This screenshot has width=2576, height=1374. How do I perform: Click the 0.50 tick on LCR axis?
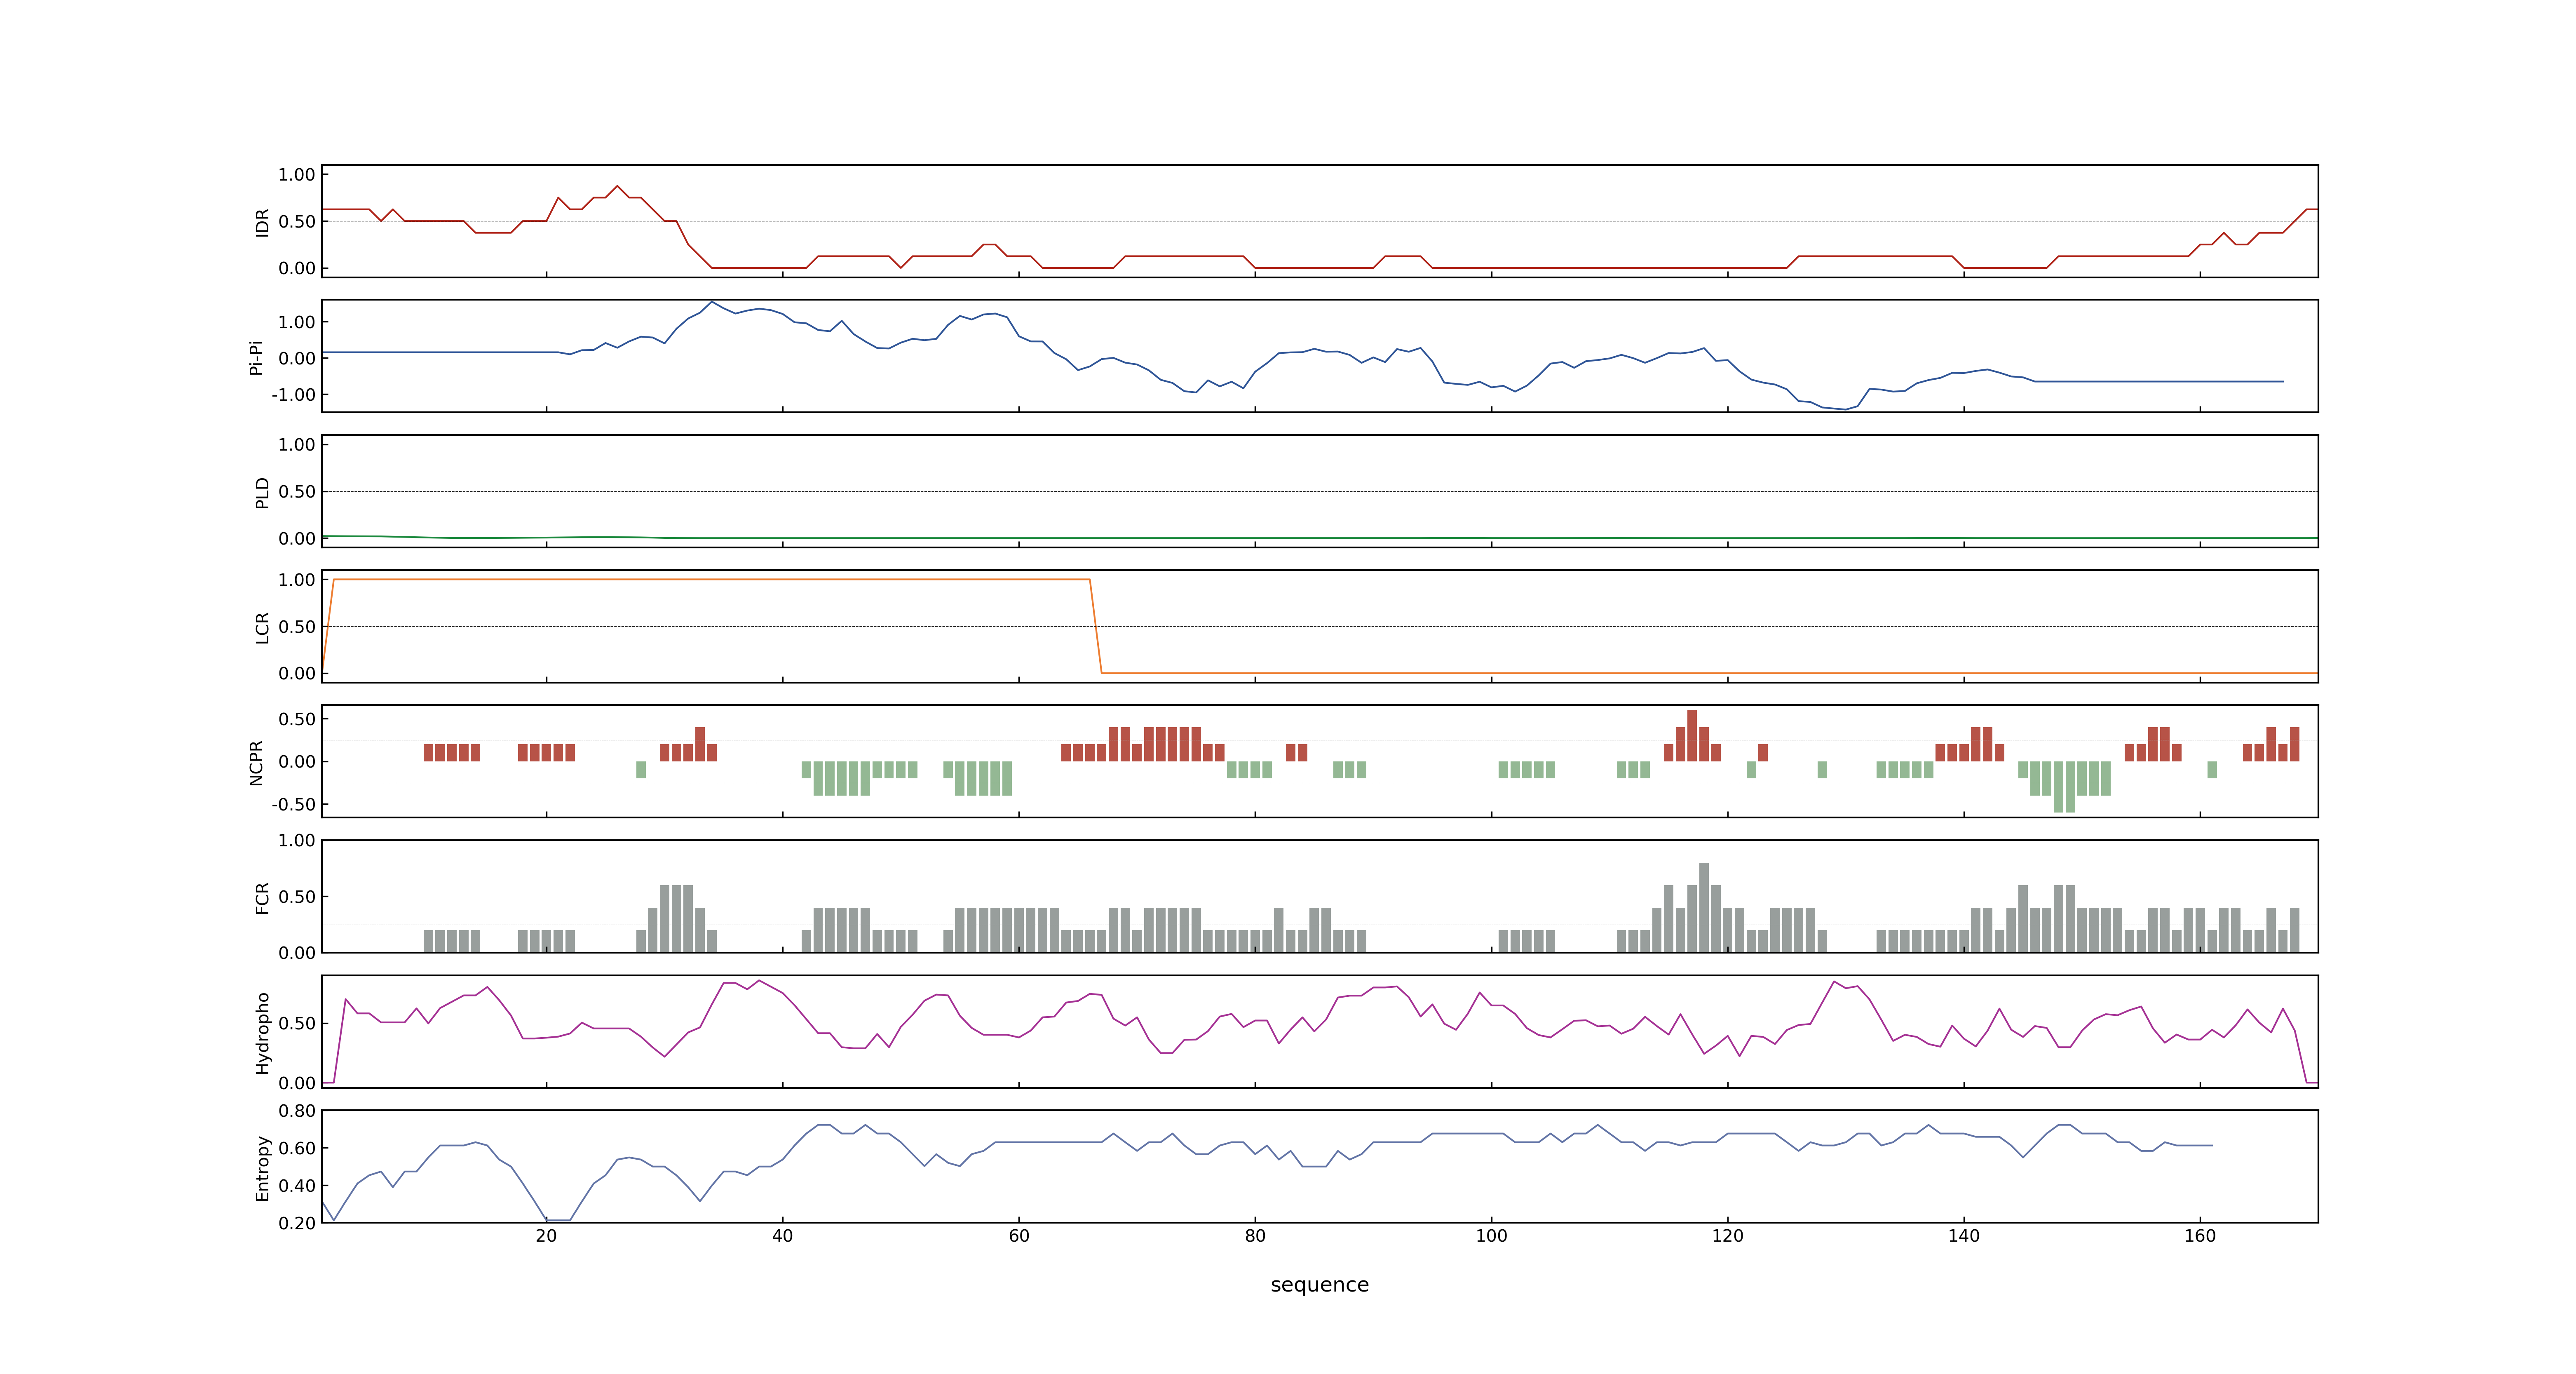297,627
